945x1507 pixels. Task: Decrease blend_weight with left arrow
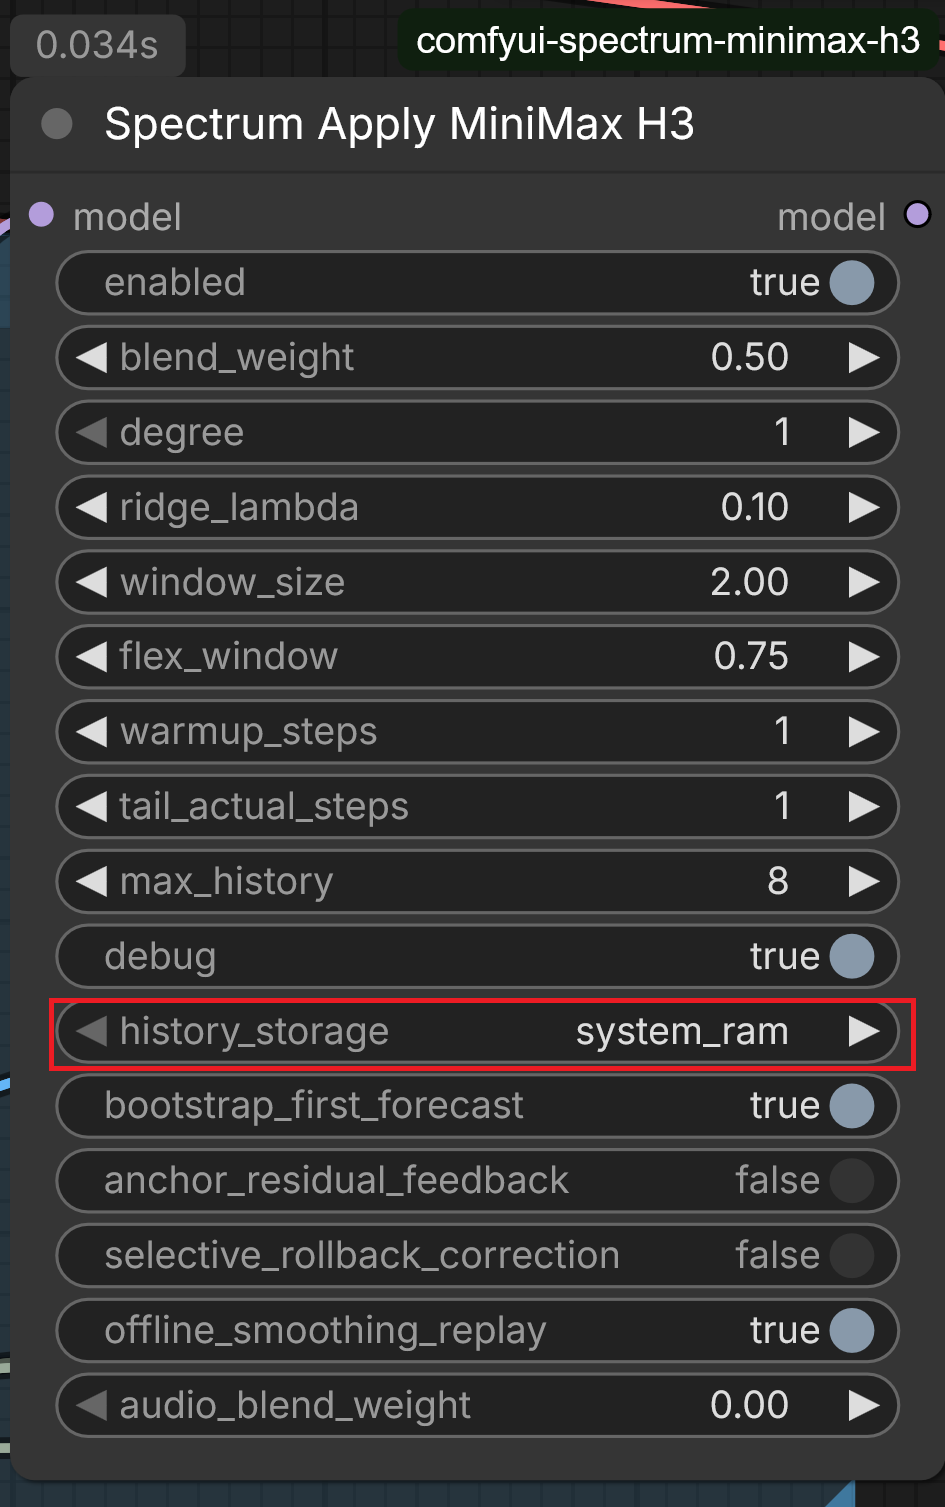92,358
